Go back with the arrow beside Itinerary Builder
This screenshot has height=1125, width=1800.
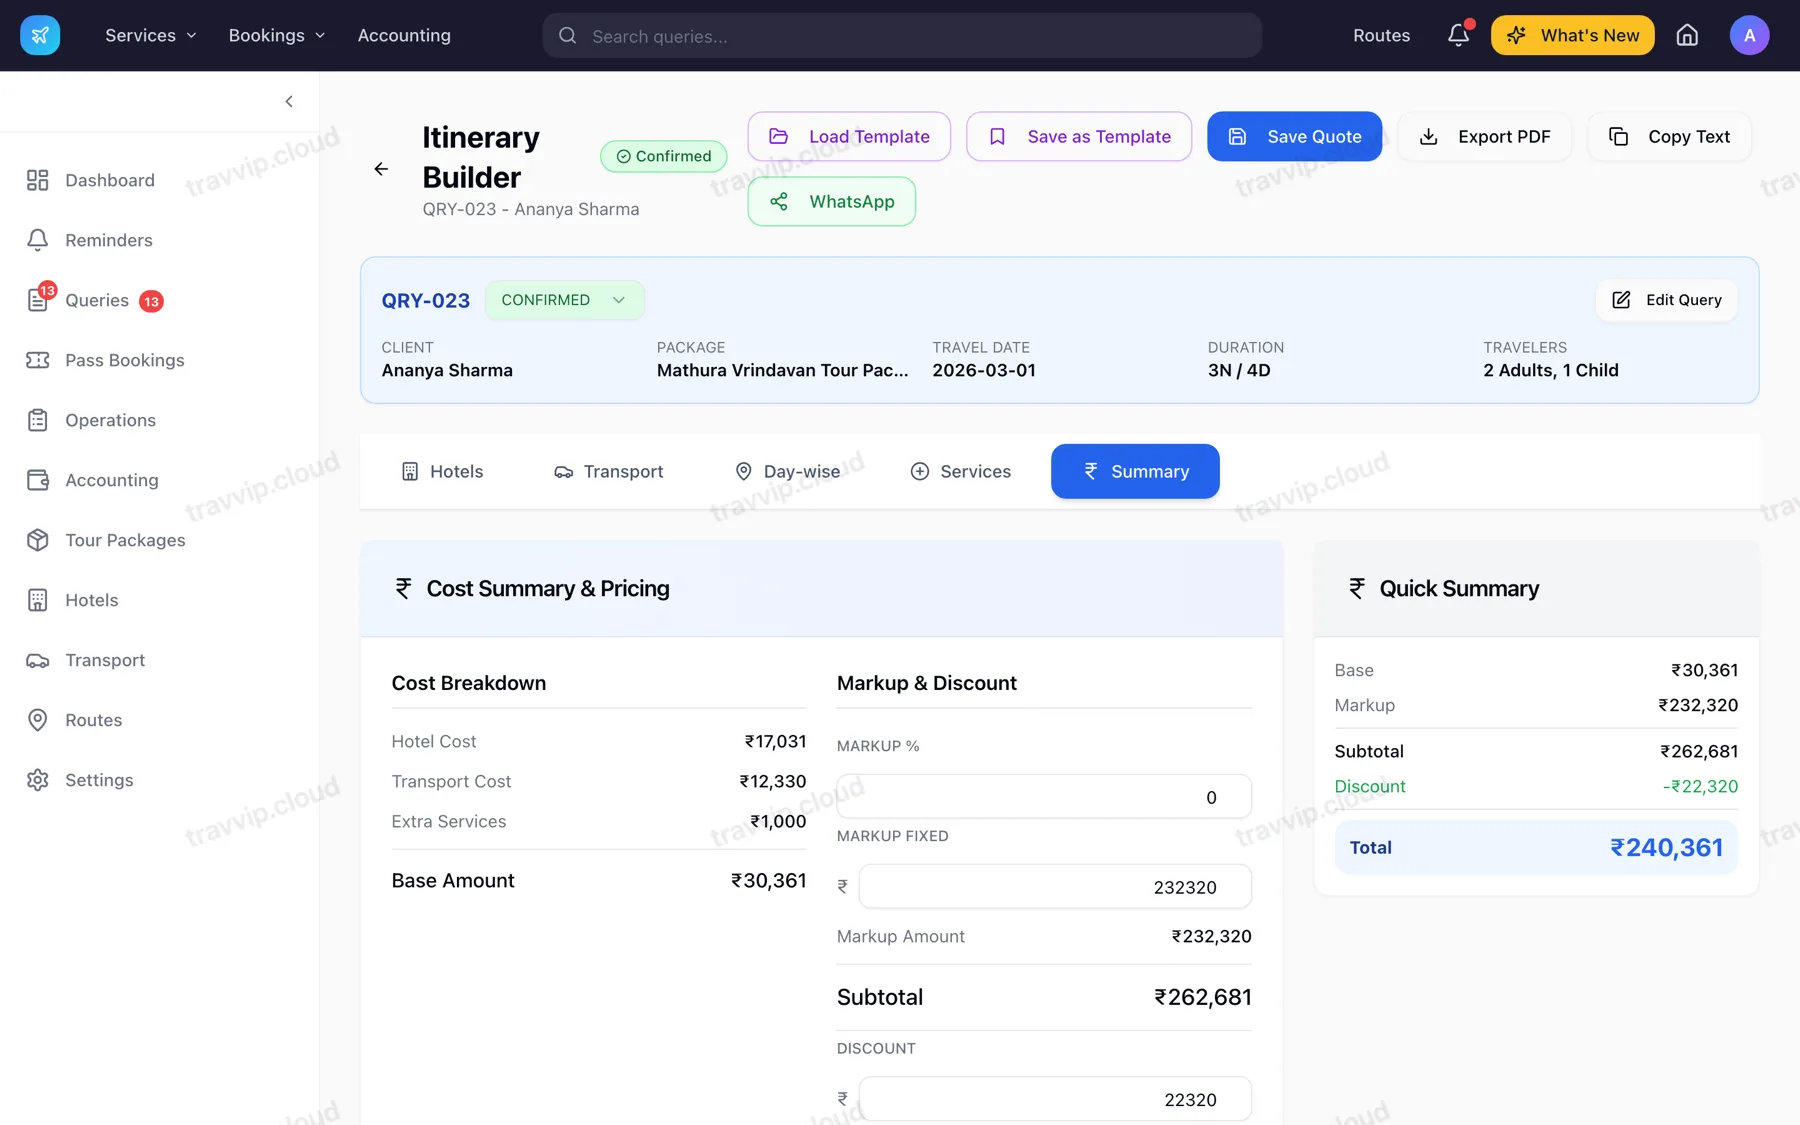coord(381,169)
